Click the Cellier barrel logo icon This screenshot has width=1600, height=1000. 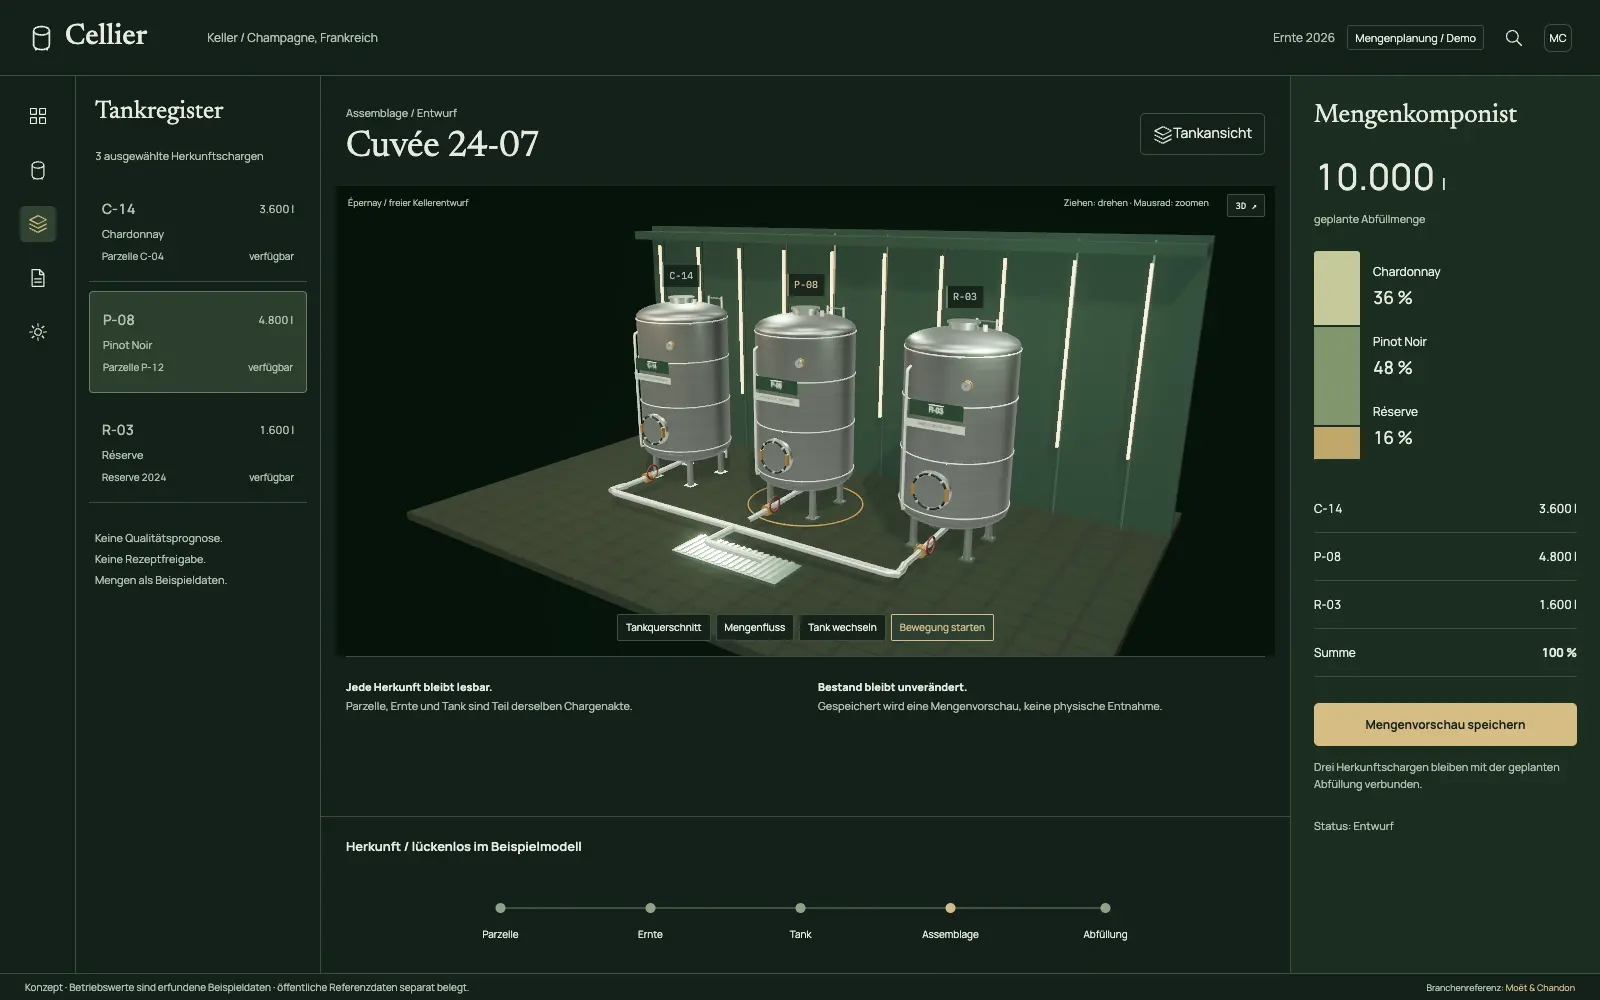(41, 38)
